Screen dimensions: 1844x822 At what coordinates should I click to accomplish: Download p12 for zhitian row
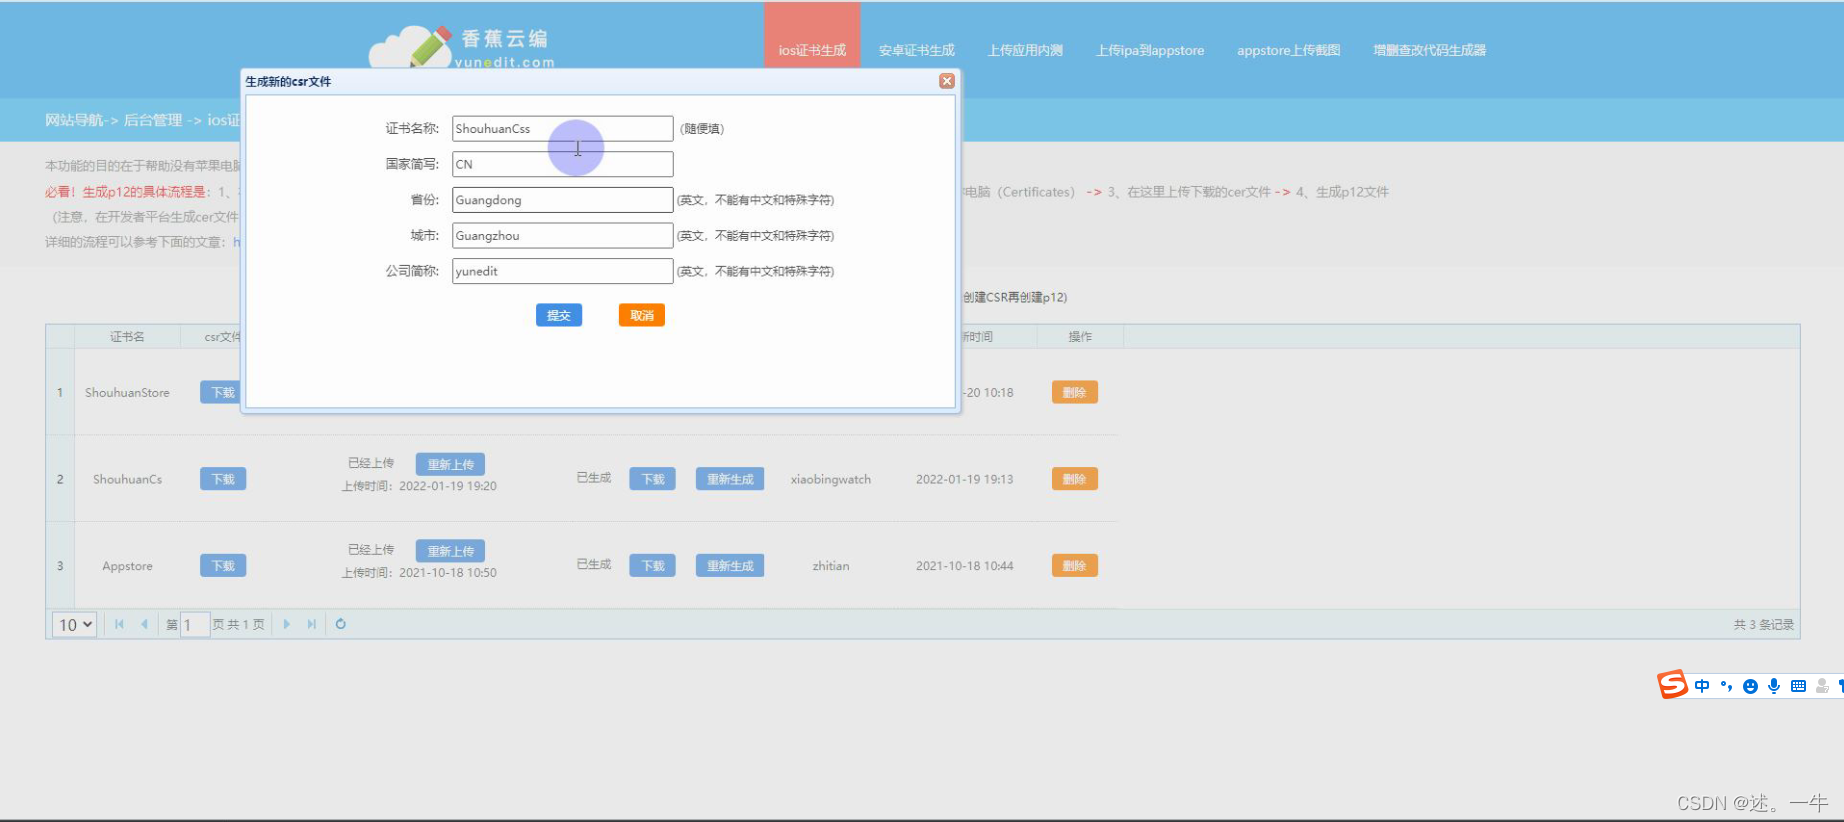tap(652, 566)
